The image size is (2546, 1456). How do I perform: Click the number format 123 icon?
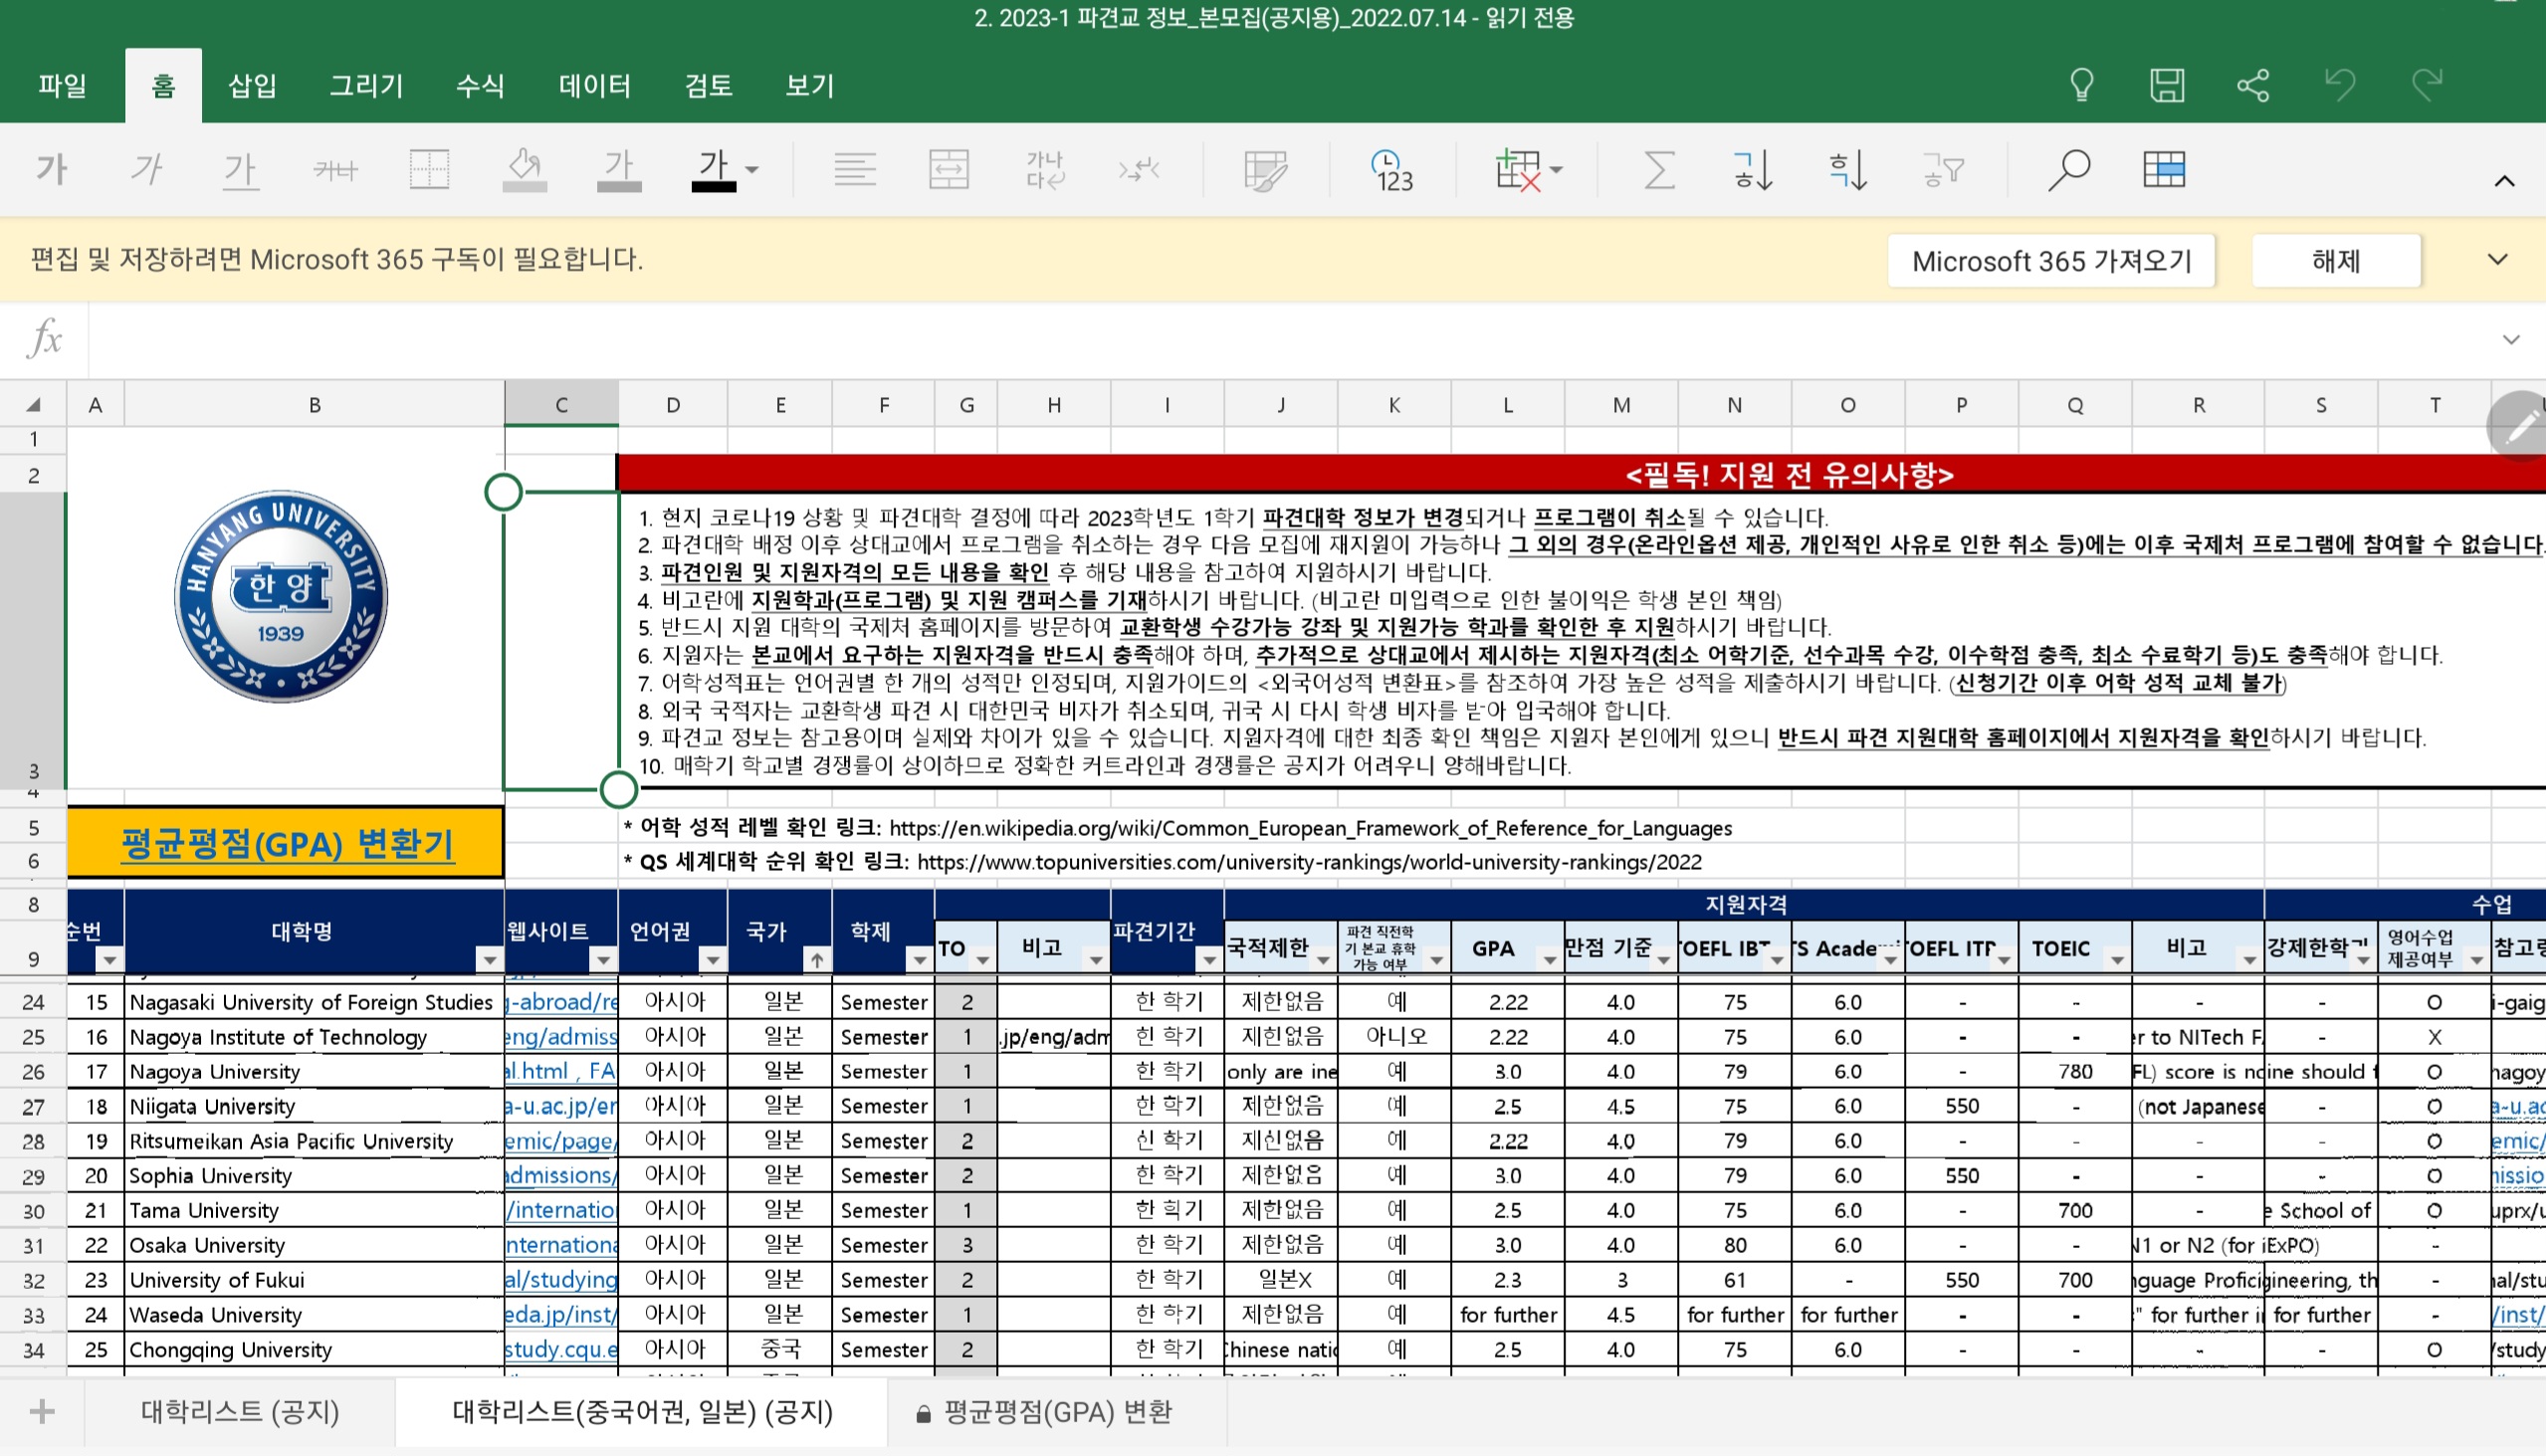click(1392, 169)
